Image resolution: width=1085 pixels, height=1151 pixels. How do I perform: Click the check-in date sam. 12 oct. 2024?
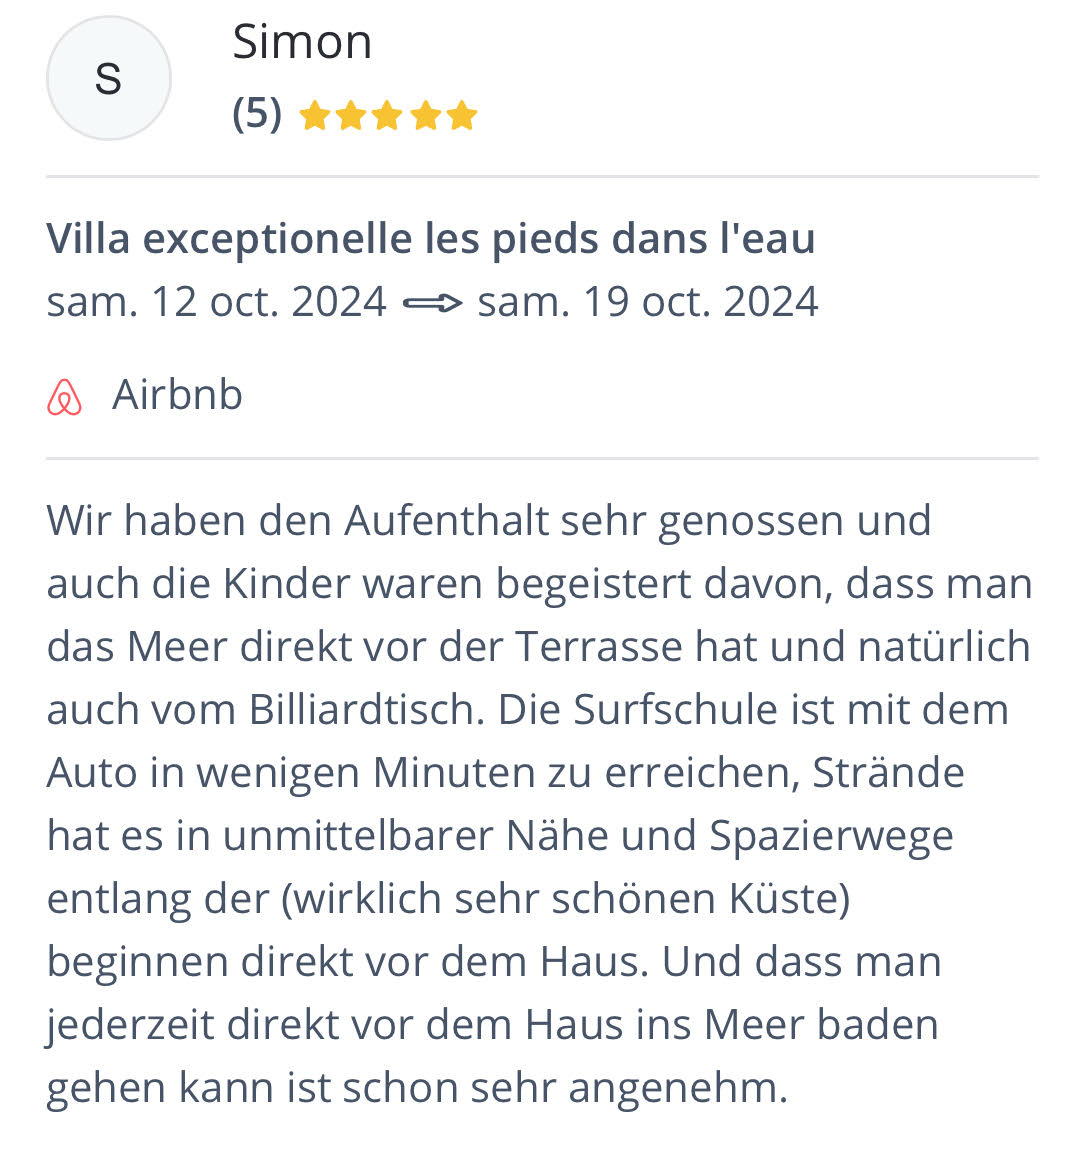pos(217,302)
